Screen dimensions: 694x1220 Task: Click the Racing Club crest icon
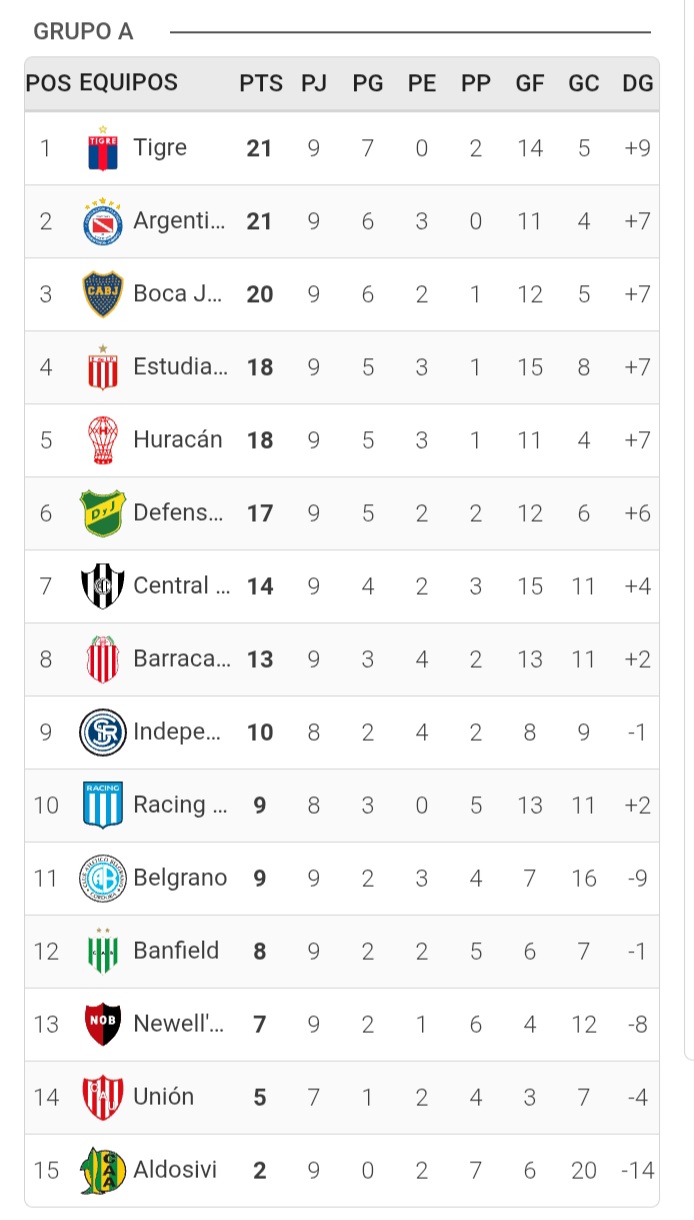103,806
